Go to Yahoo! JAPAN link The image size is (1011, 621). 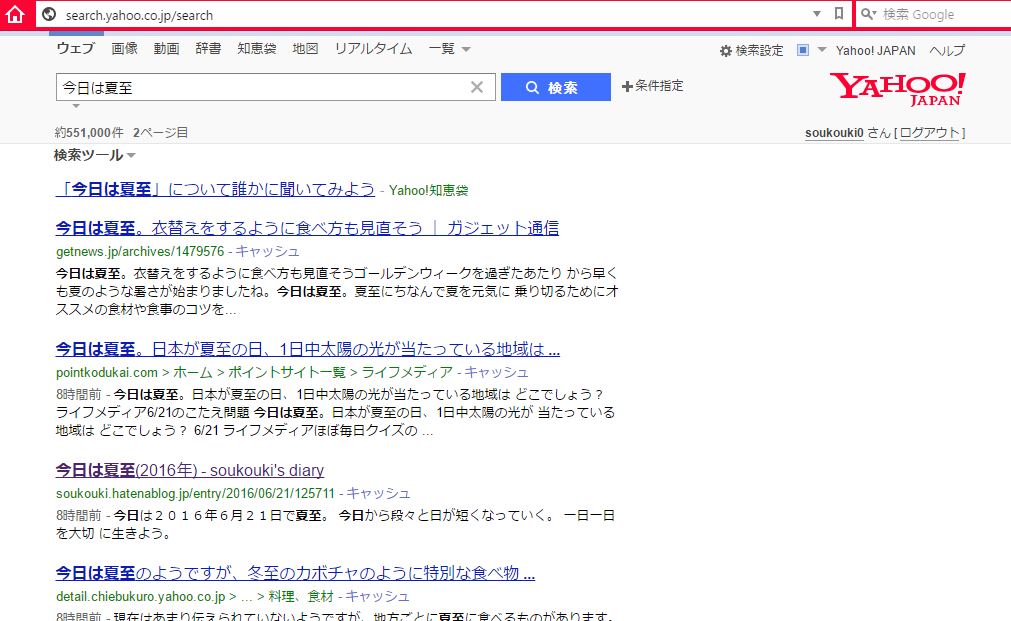coord(876,50)
